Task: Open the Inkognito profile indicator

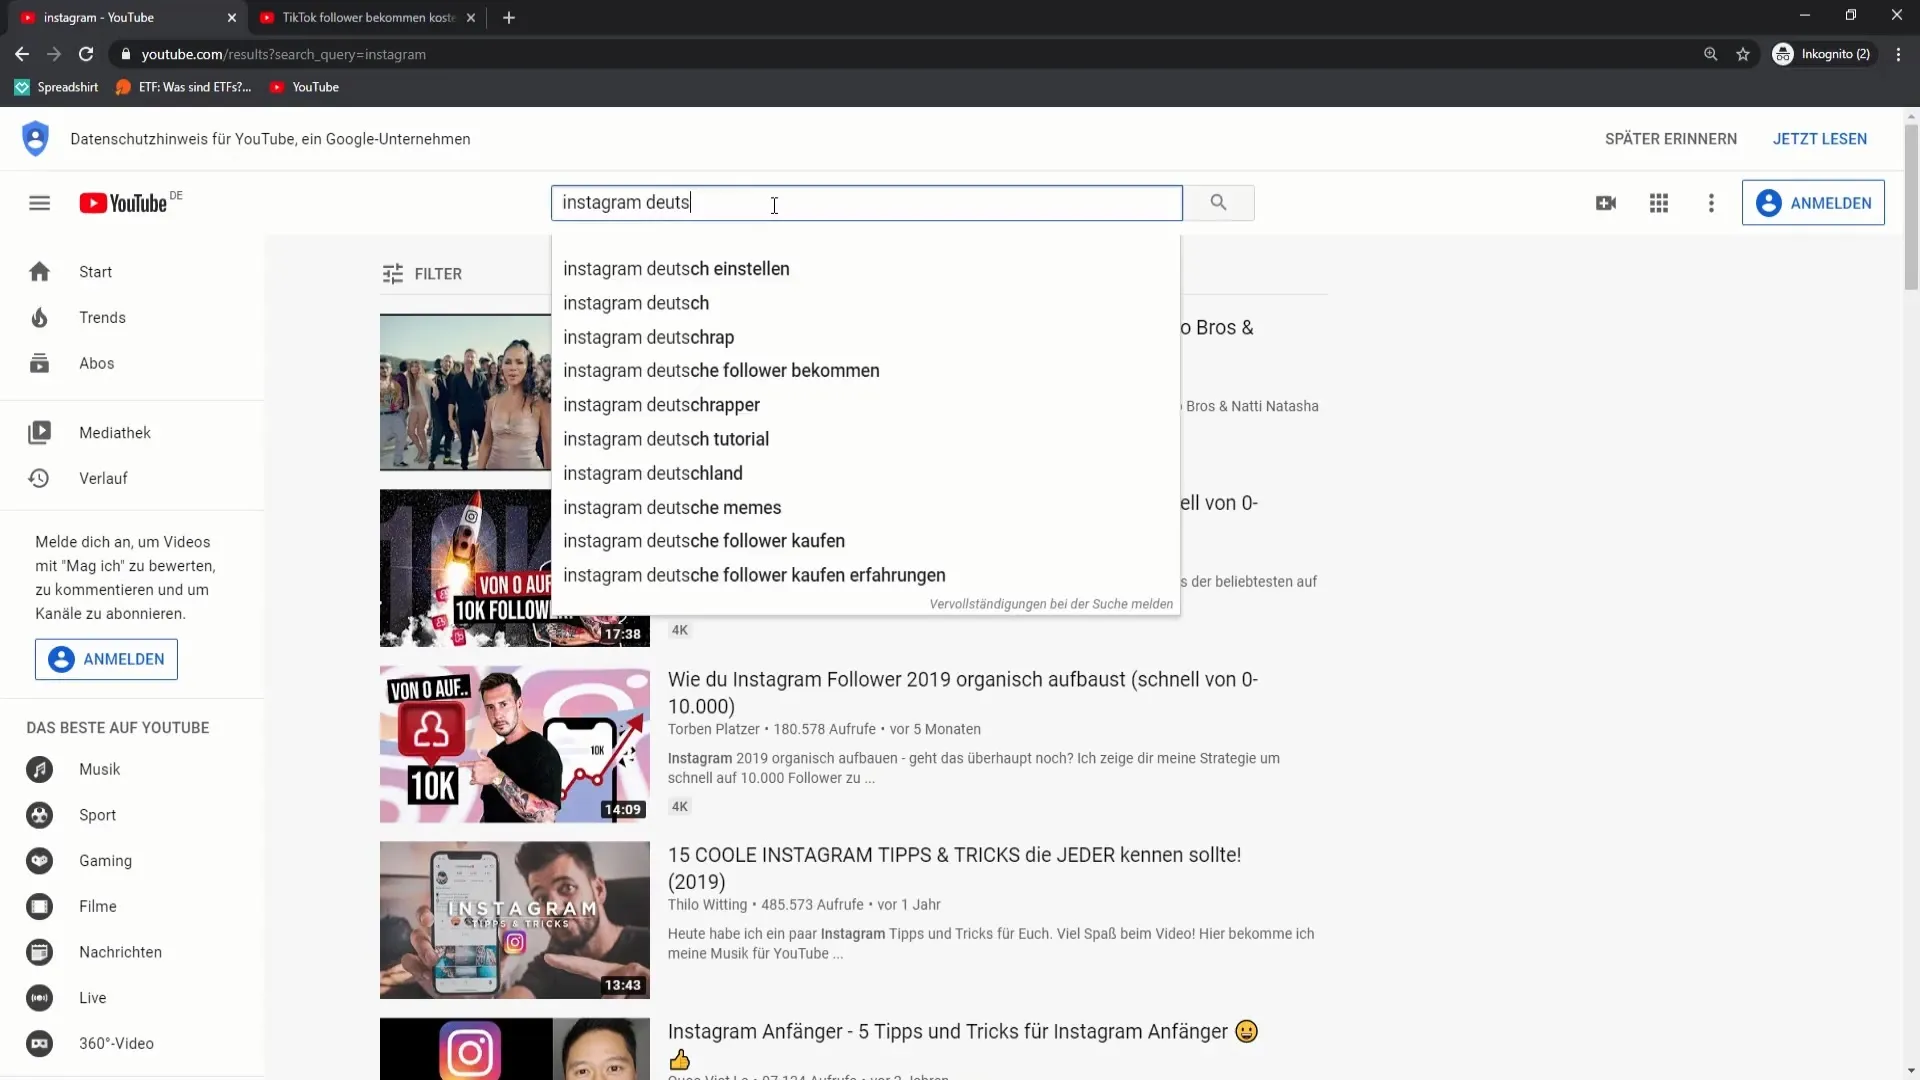Action: [x=1821, y=54]
